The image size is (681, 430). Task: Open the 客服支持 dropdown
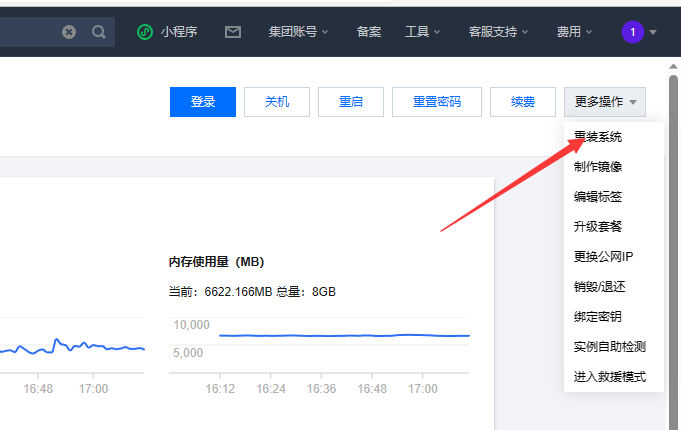click(498, 32)
